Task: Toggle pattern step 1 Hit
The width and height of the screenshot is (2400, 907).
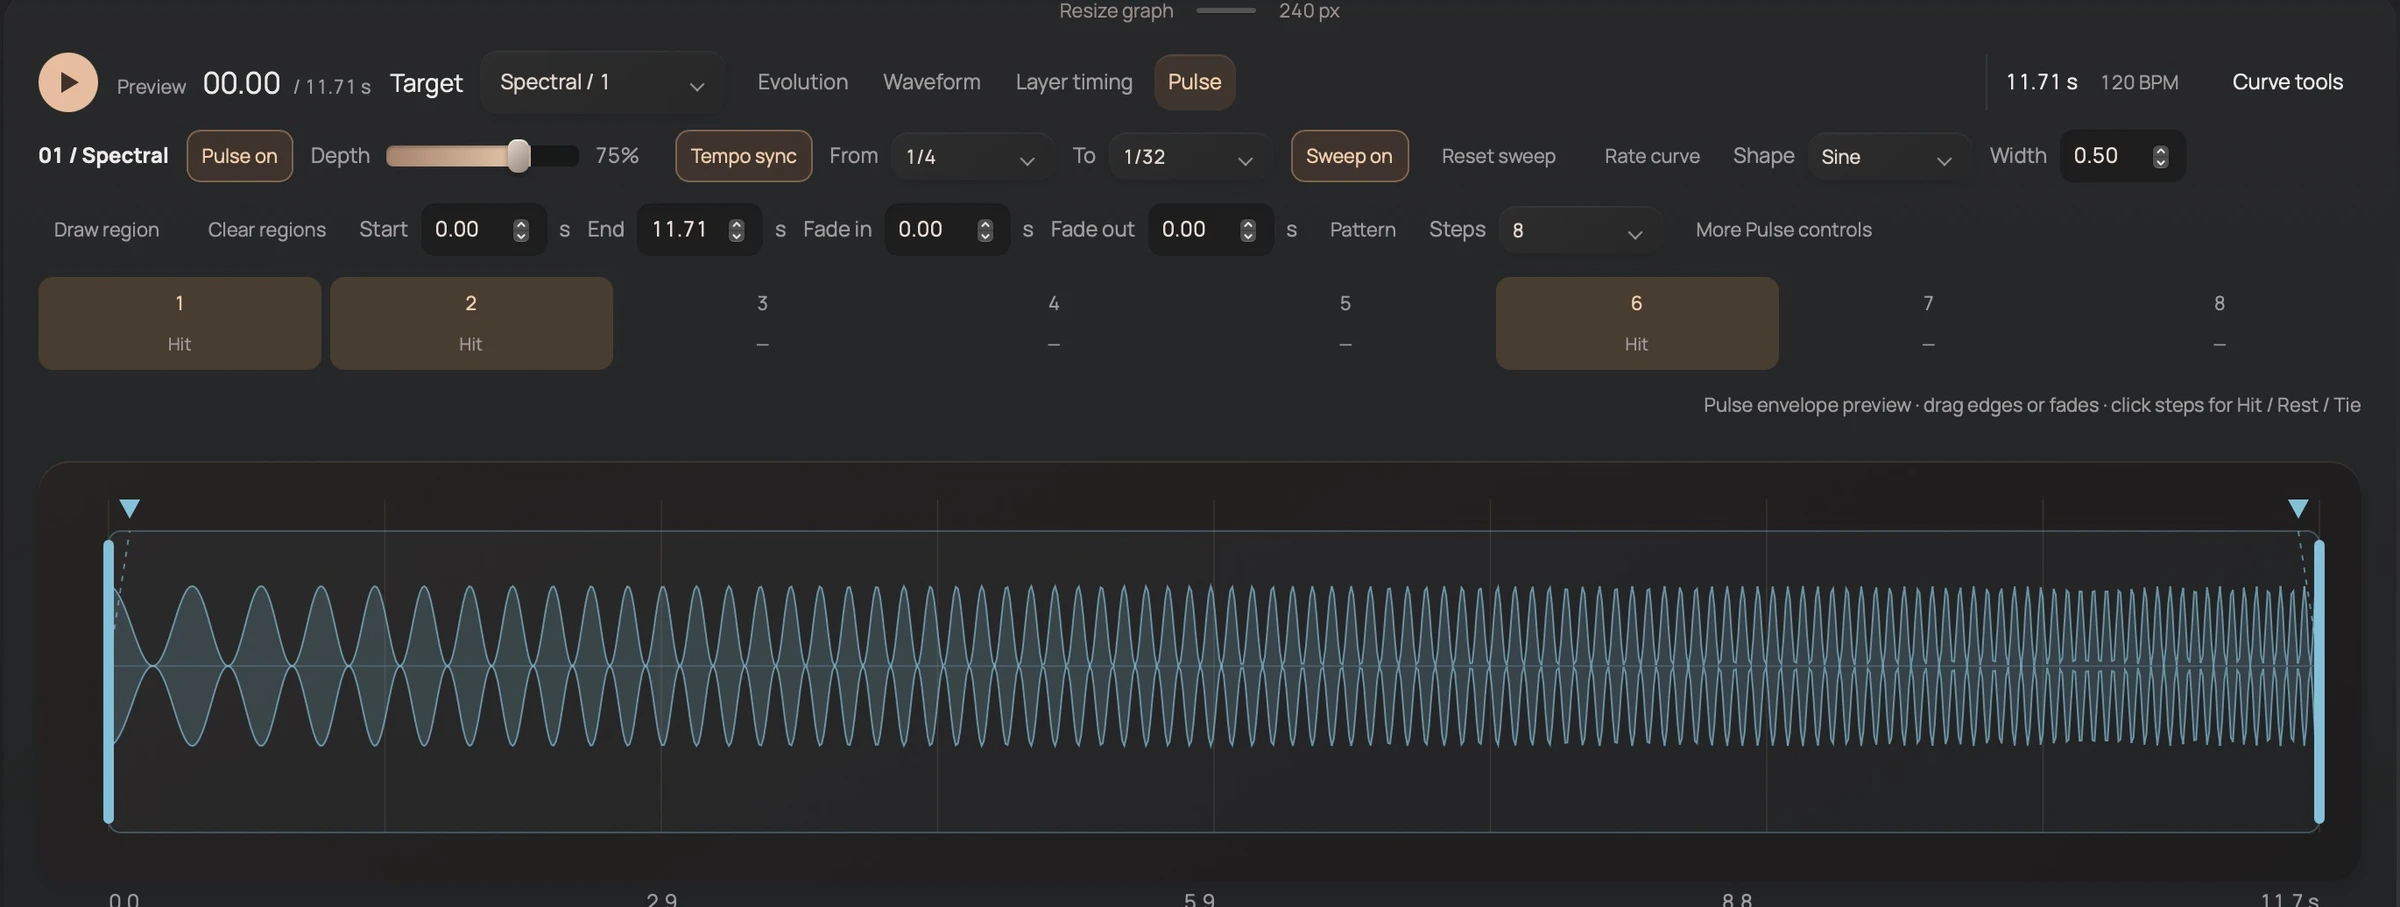Action: (x=179, y=323)
